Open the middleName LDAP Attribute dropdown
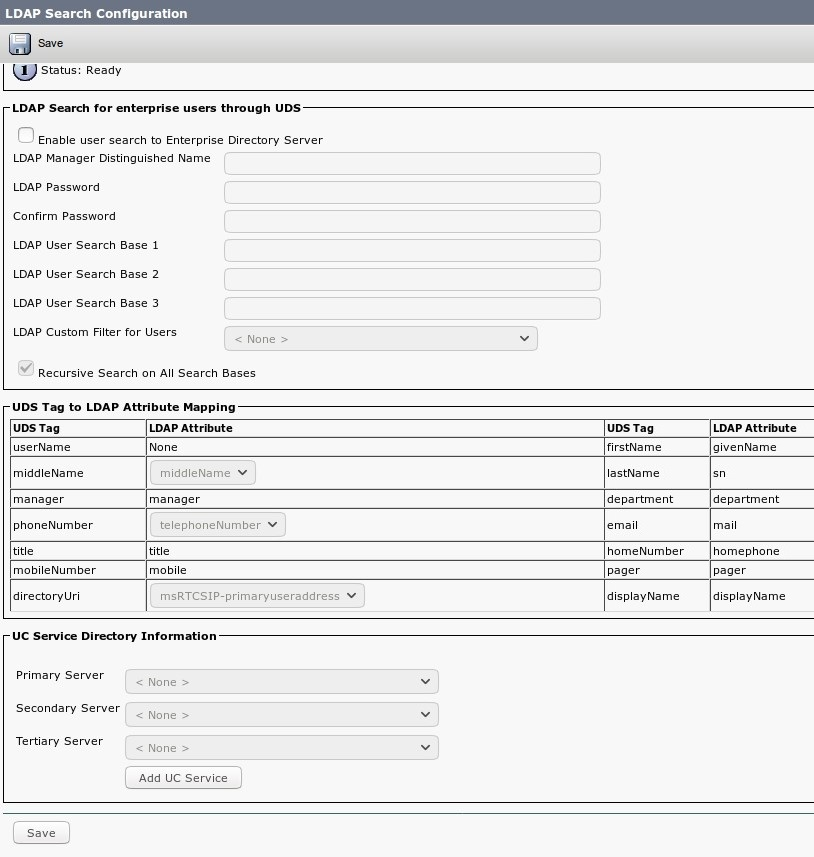 pyautogui.click(x=202, y=472)
